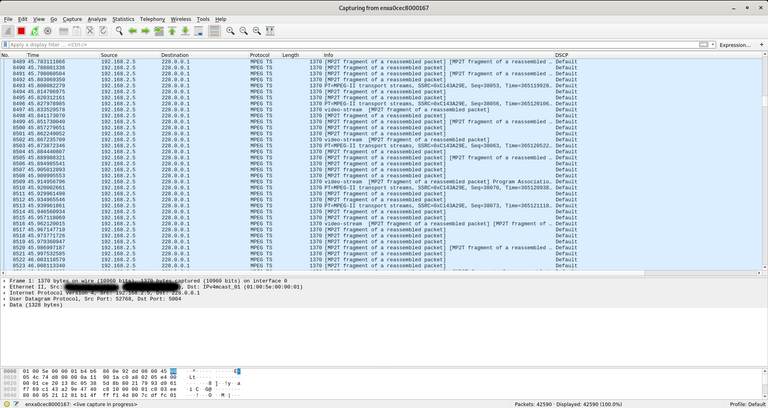This screenshot has height=408, width=768.
Task: Jump to the first packet
Action: coord(172,31)
